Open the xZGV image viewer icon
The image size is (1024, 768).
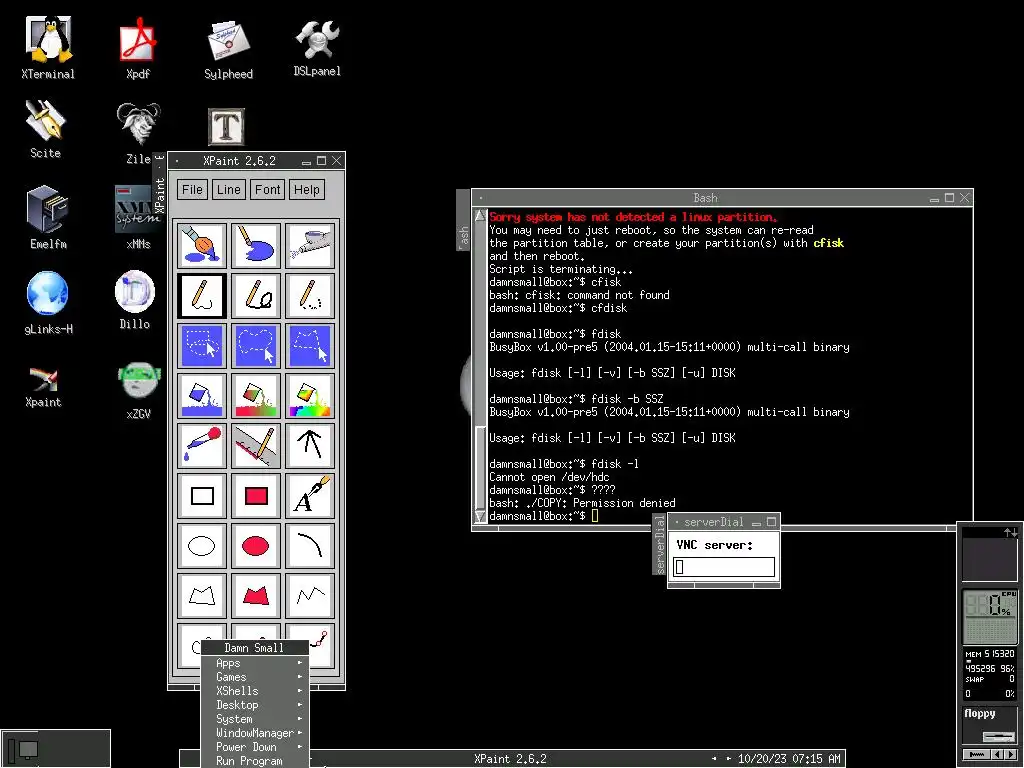(x=138, y=390)
